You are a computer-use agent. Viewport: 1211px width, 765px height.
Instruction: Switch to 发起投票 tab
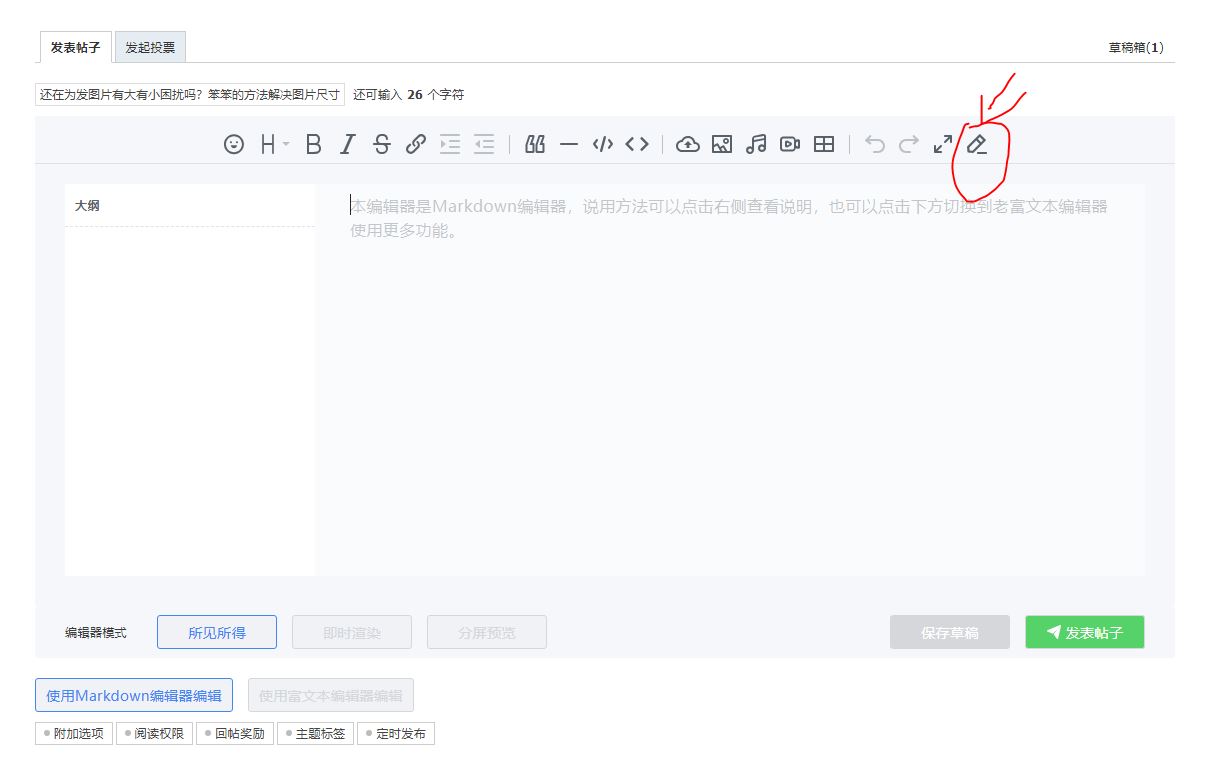pos(150,47)
